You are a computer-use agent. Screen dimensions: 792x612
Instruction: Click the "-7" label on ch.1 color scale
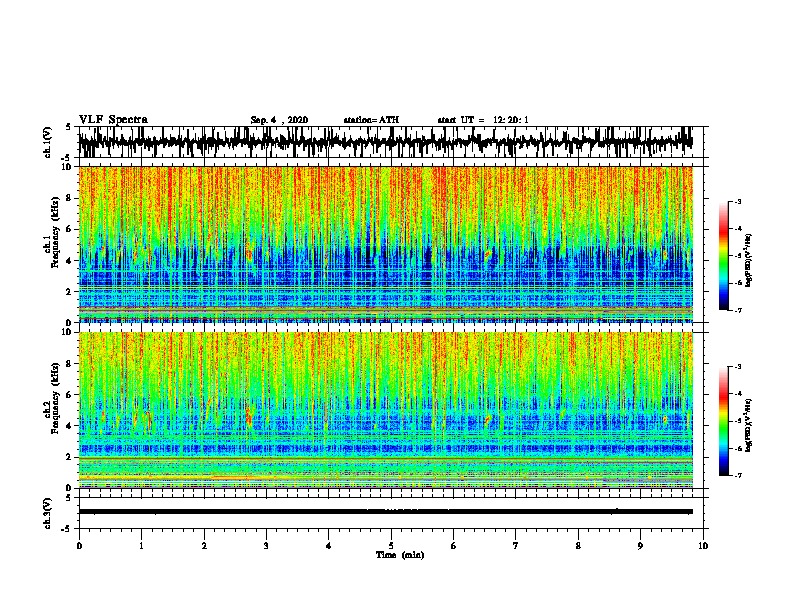738,310
